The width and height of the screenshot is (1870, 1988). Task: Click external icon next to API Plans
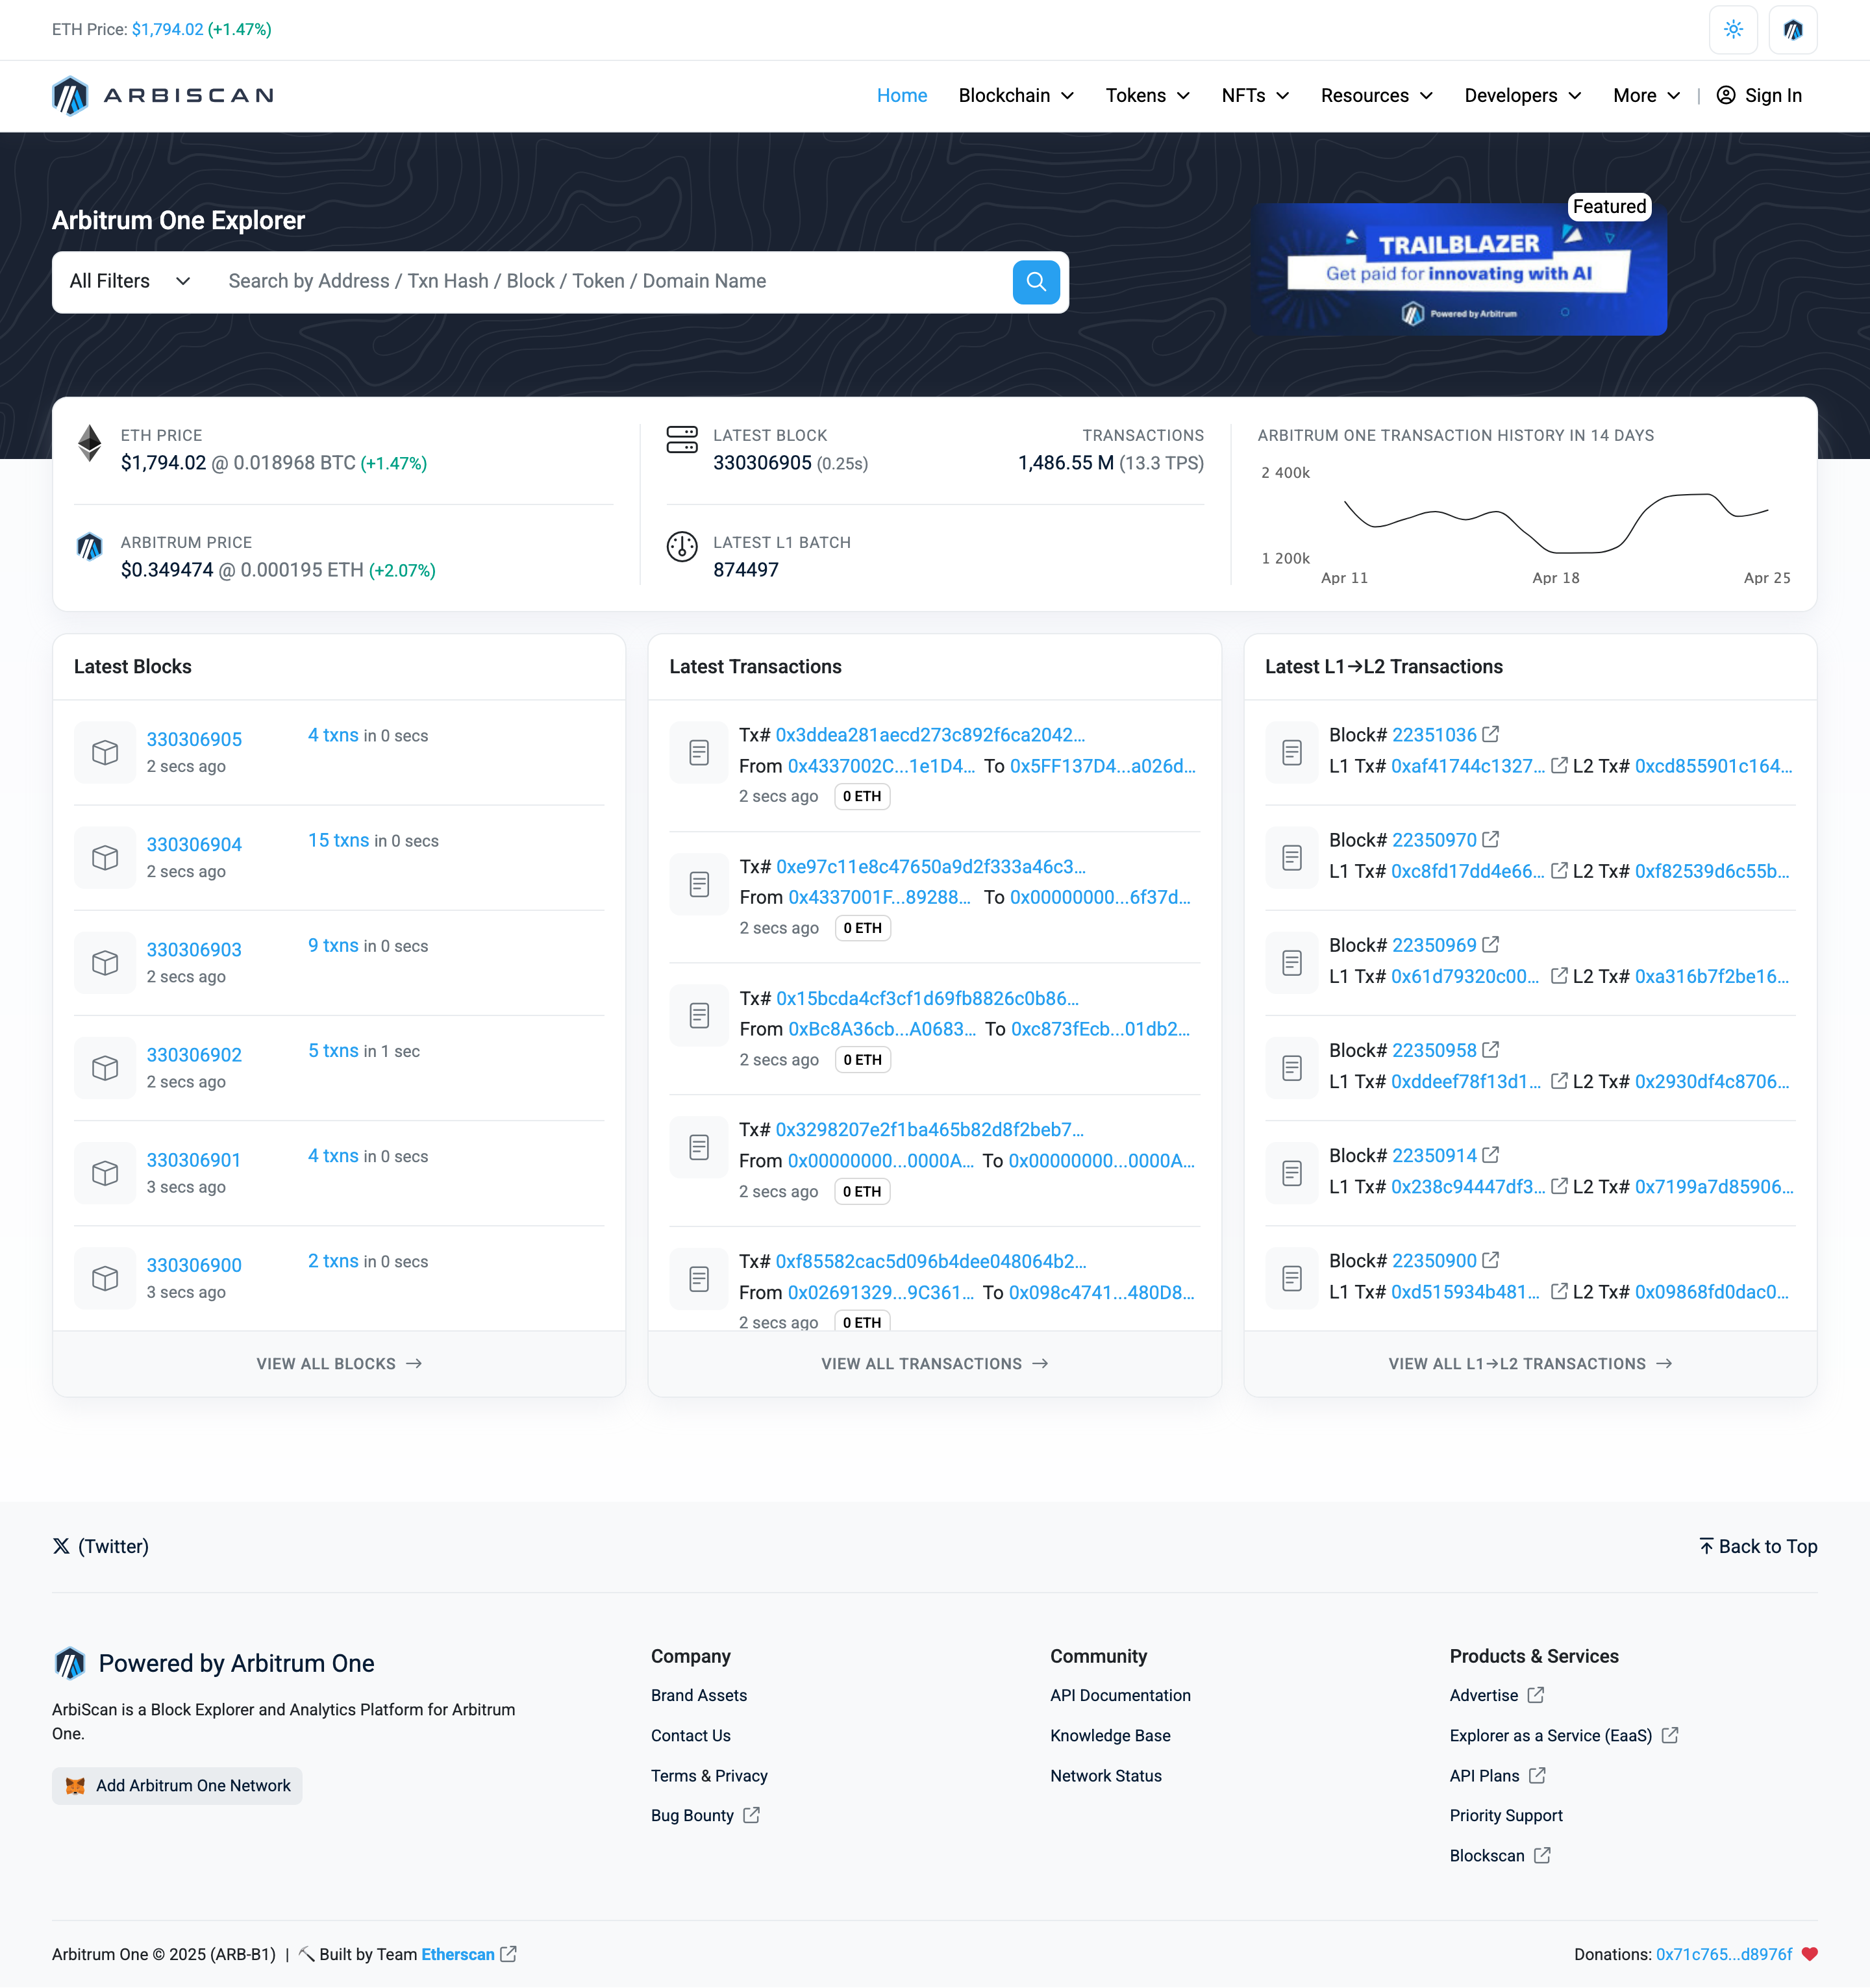coord(1538,1775)
